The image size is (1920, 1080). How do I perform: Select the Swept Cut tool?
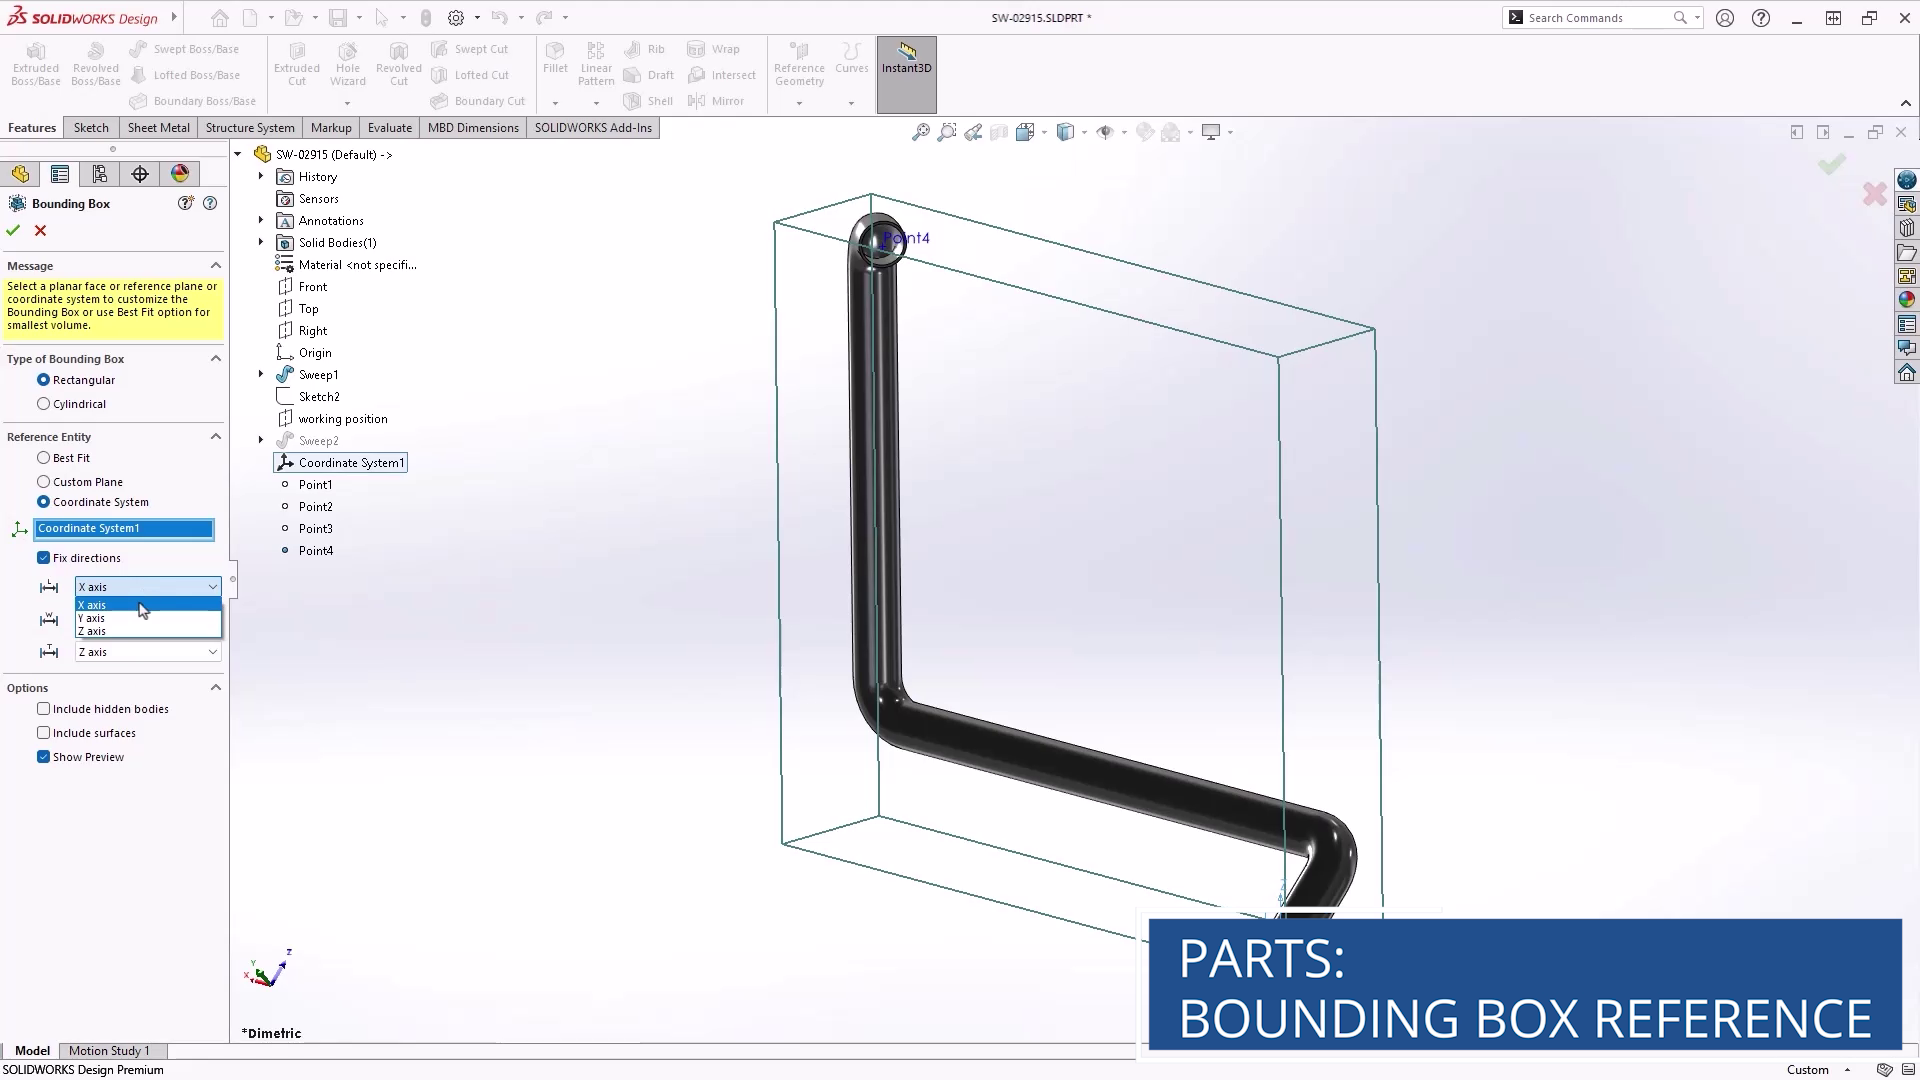(x=472, y=48)
